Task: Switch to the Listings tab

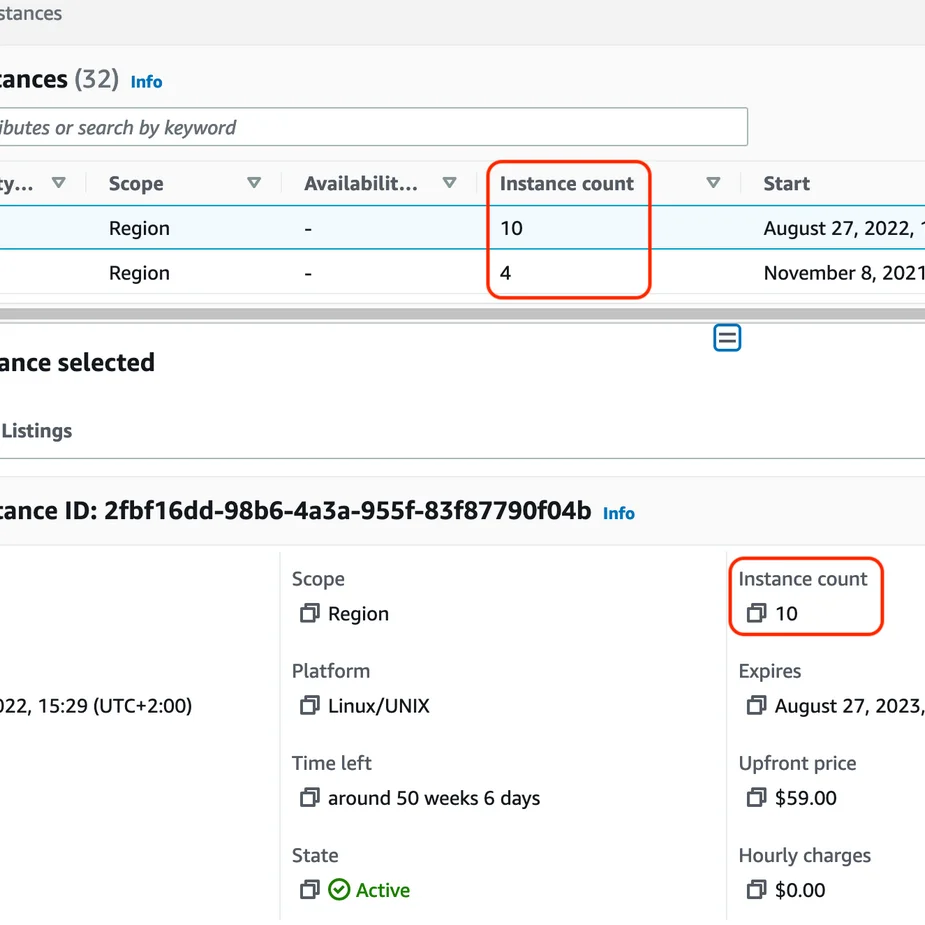Action: pos(38,430)
